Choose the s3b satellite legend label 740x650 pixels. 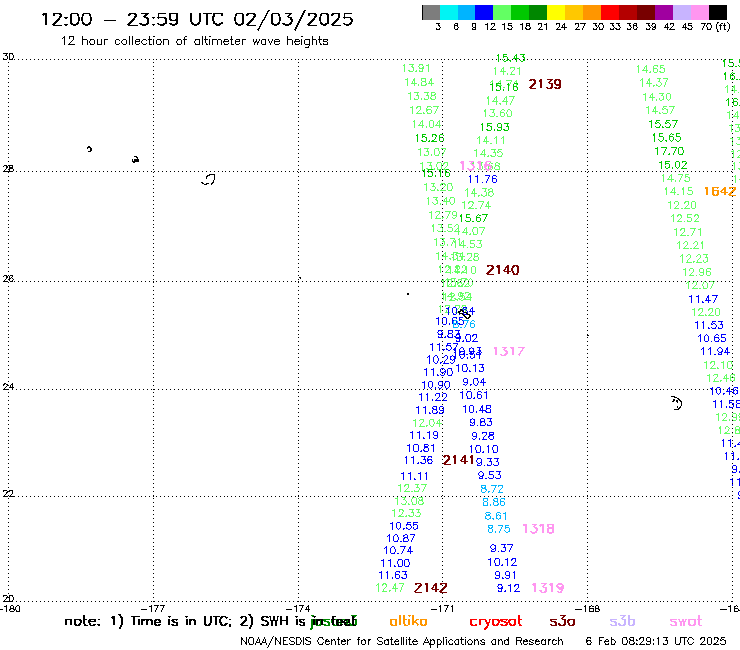(622, 621)
